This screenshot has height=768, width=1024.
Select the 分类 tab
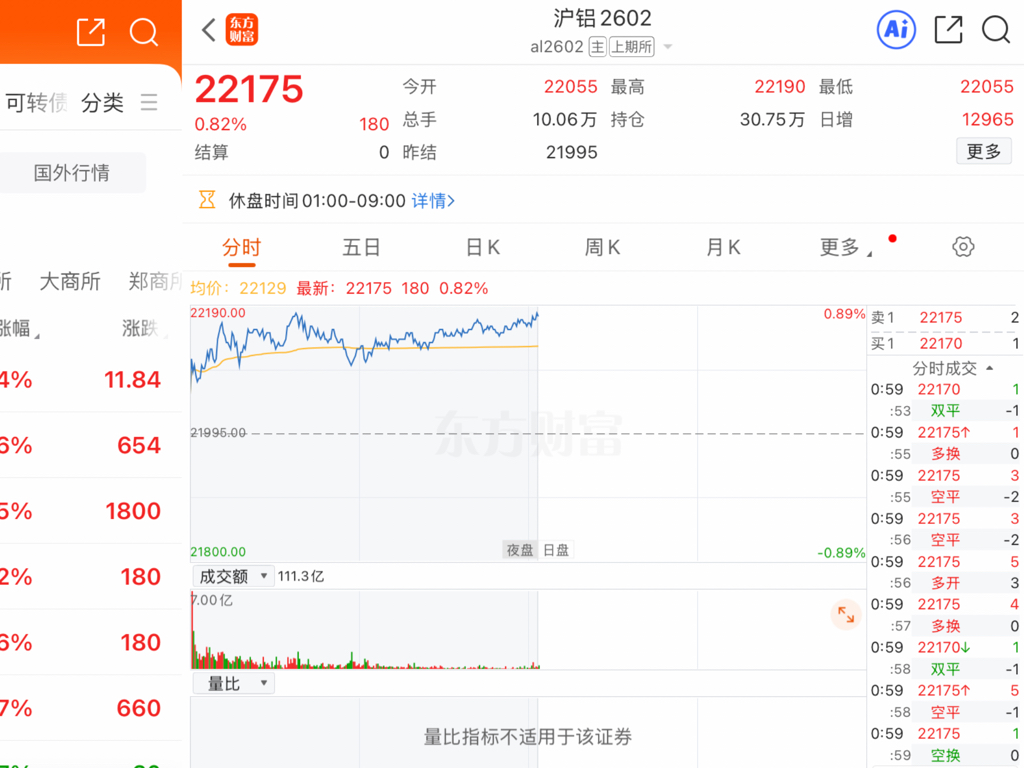click(103, 103)
